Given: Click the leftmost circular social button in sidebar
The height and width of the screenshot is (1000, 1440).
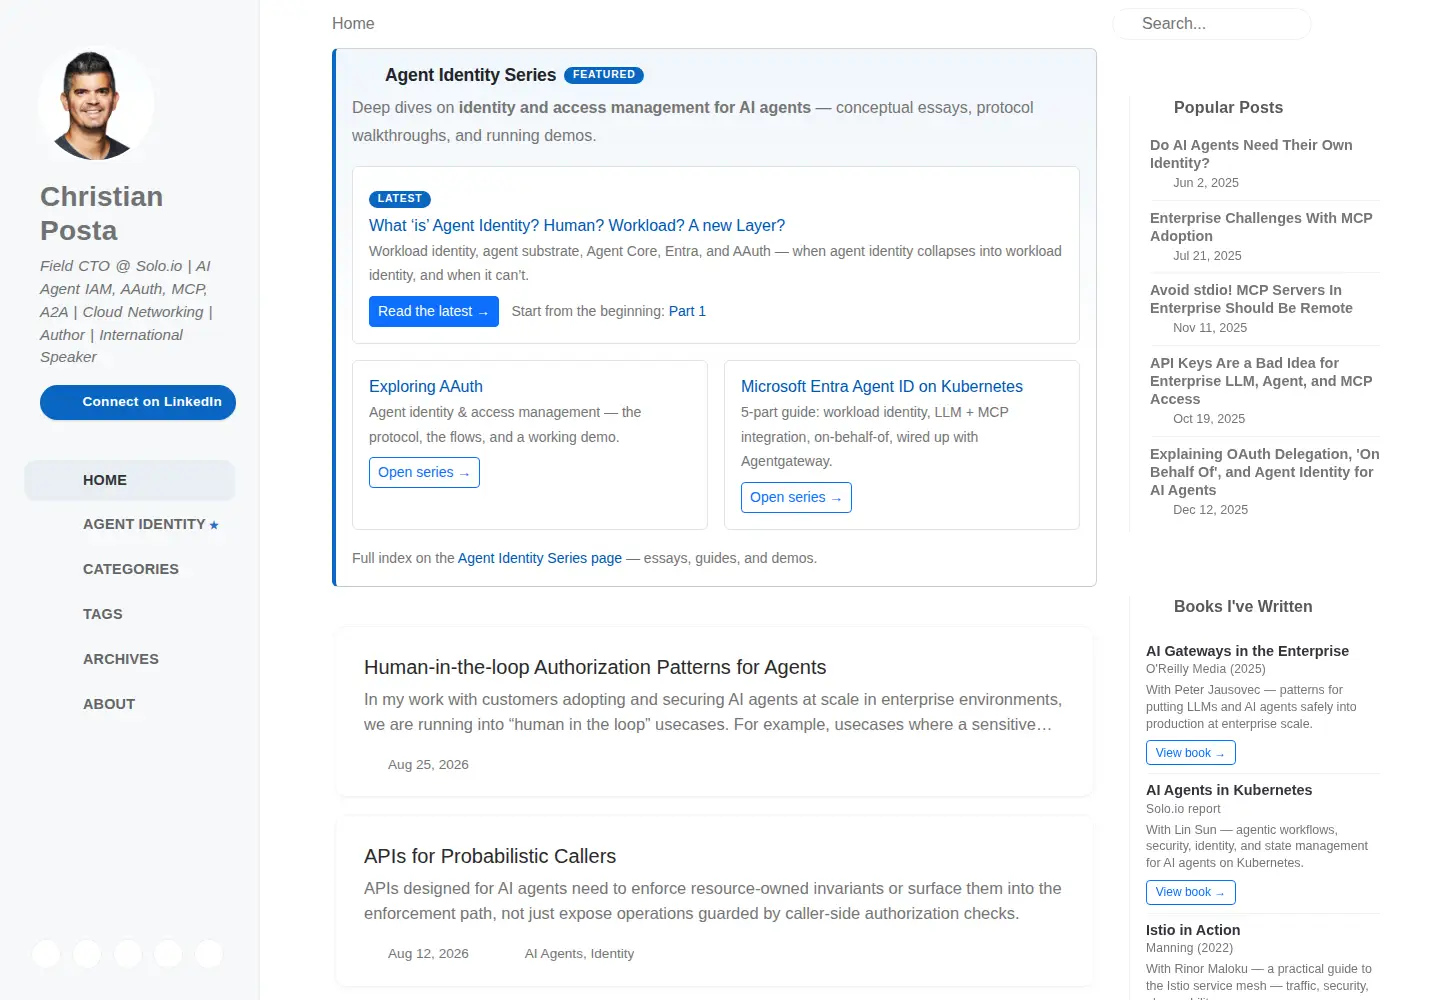Looking at the screenshot, I should [x=46, y=954].
